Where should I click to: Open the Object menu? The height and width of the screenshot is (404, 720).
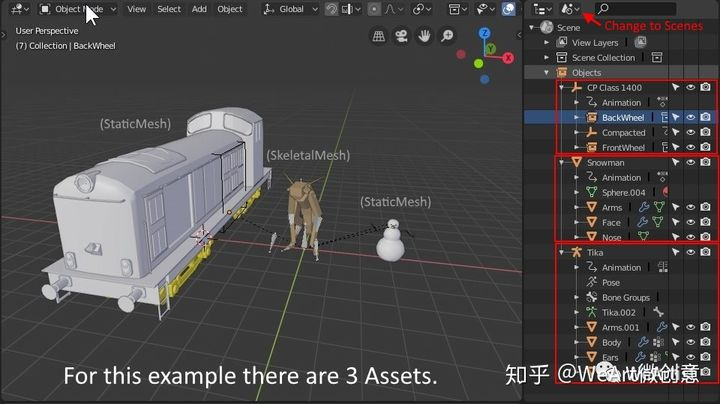coord(230,9)
